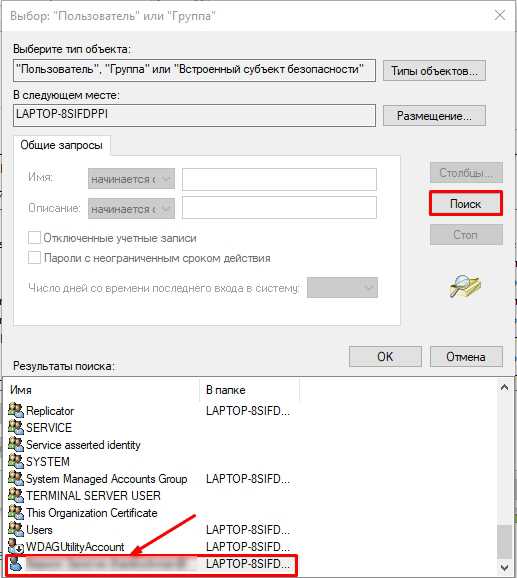This screenshot has width=517, height=578.
Task: Open the Описание condition dropdown
Action: click(x=131, y=209)
